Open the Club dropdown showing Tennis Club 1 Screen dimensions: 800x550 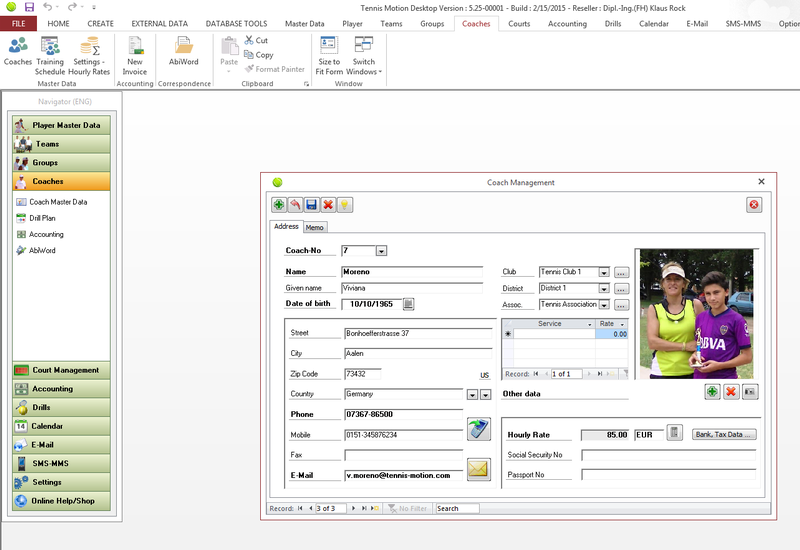(x=603, y=272)
